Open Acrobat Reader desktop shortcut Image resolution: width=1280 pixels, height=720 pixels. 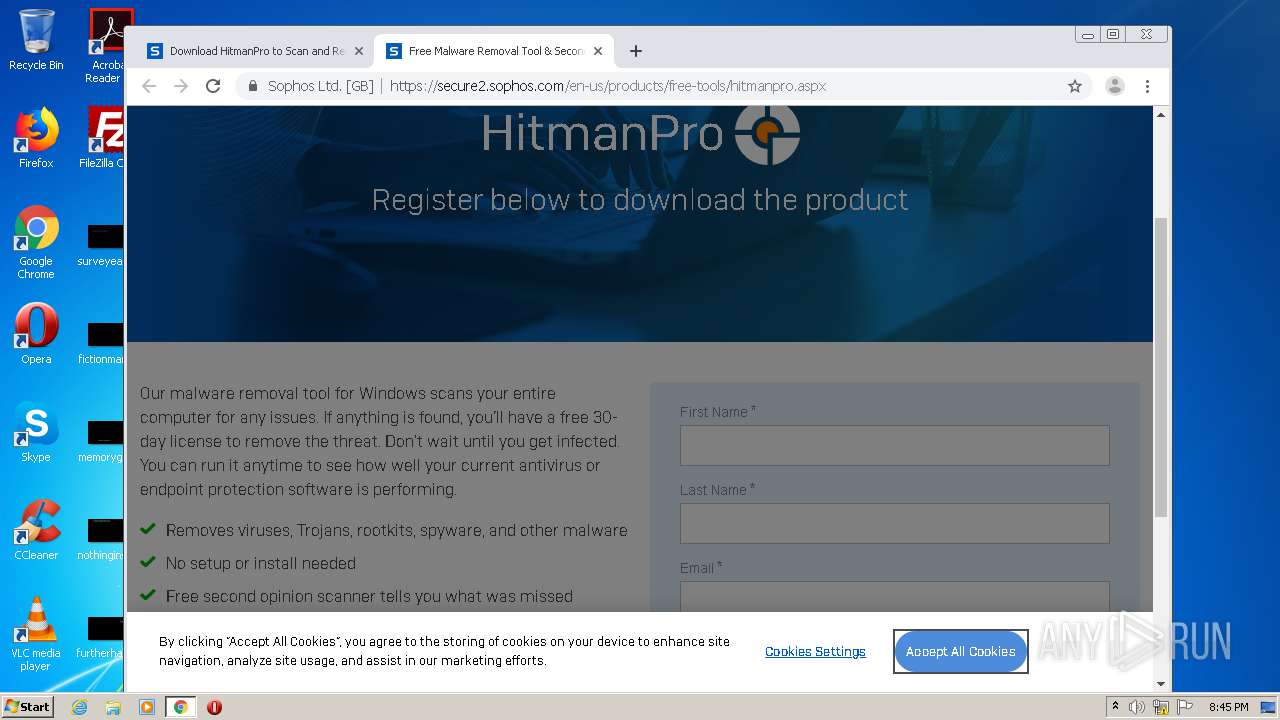106,45
